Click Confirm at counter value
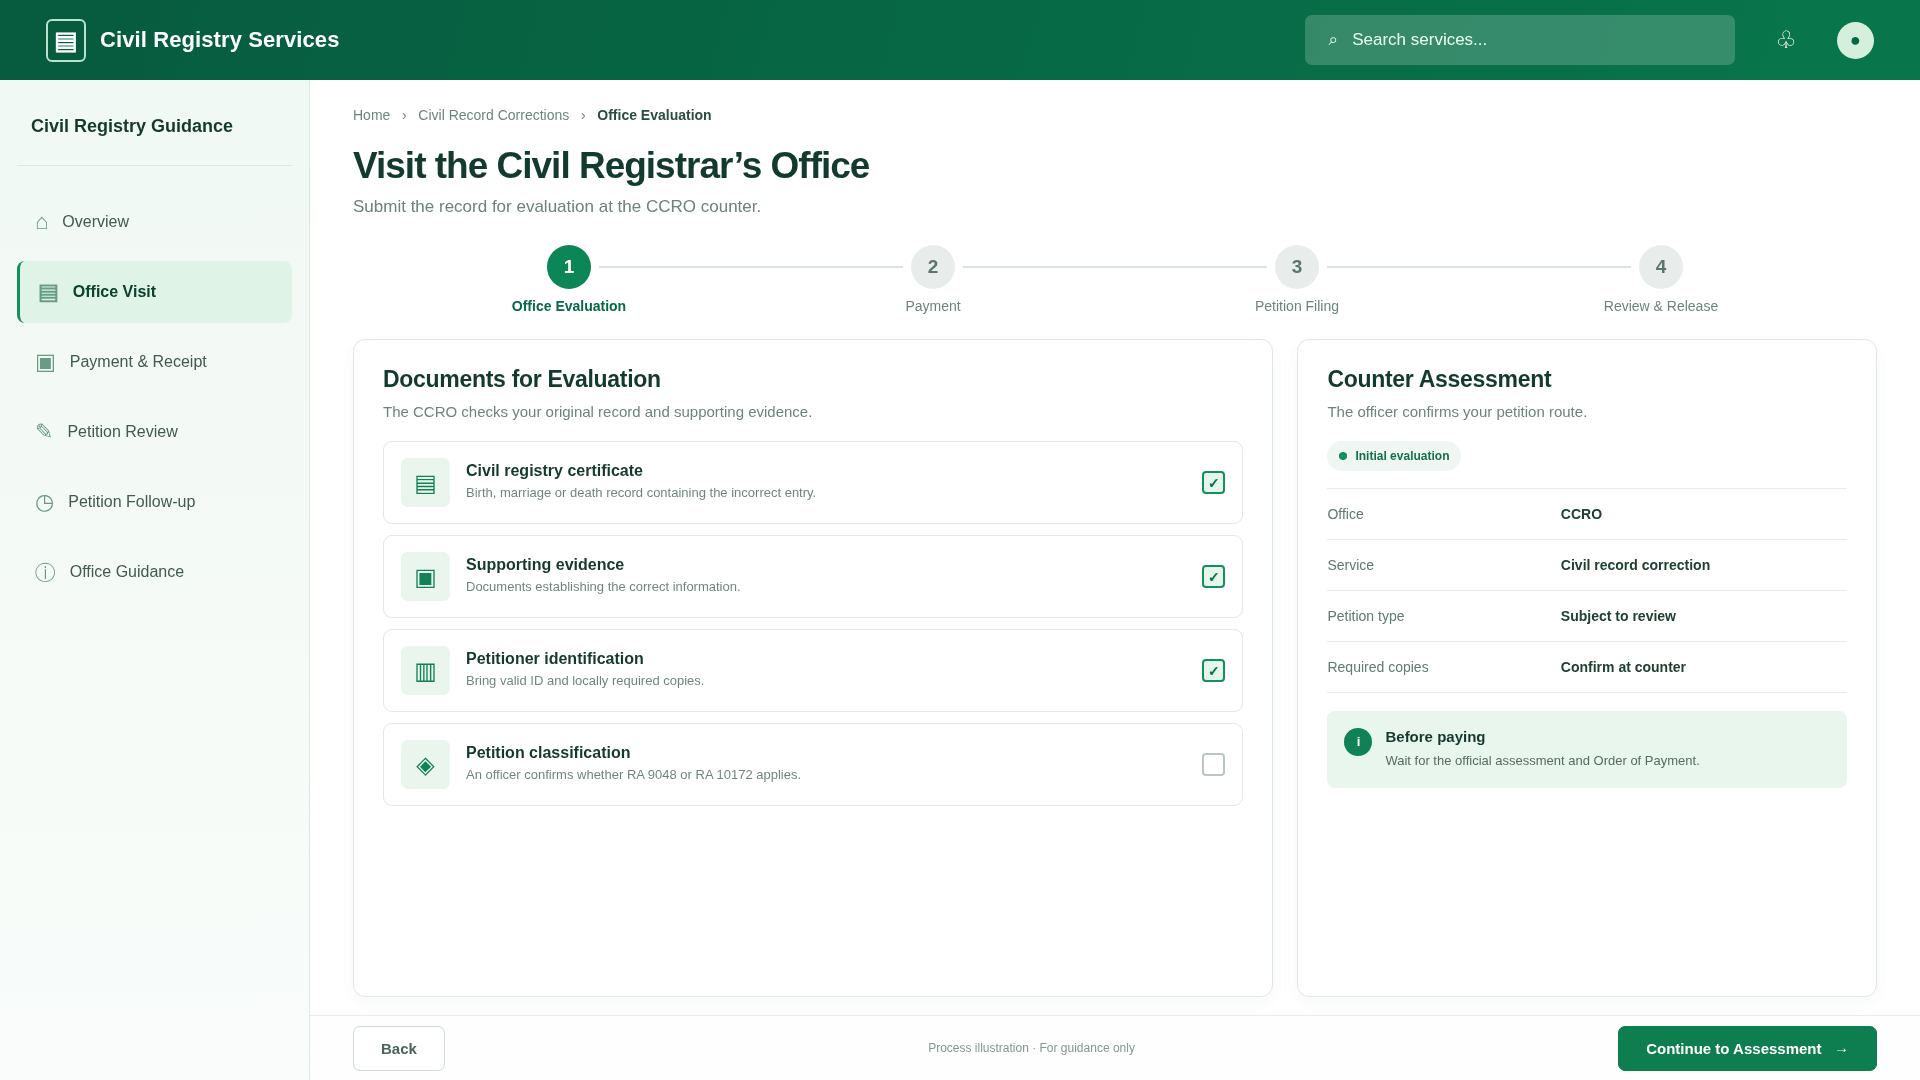The image size is (1920, 1080). point(1623,667)
